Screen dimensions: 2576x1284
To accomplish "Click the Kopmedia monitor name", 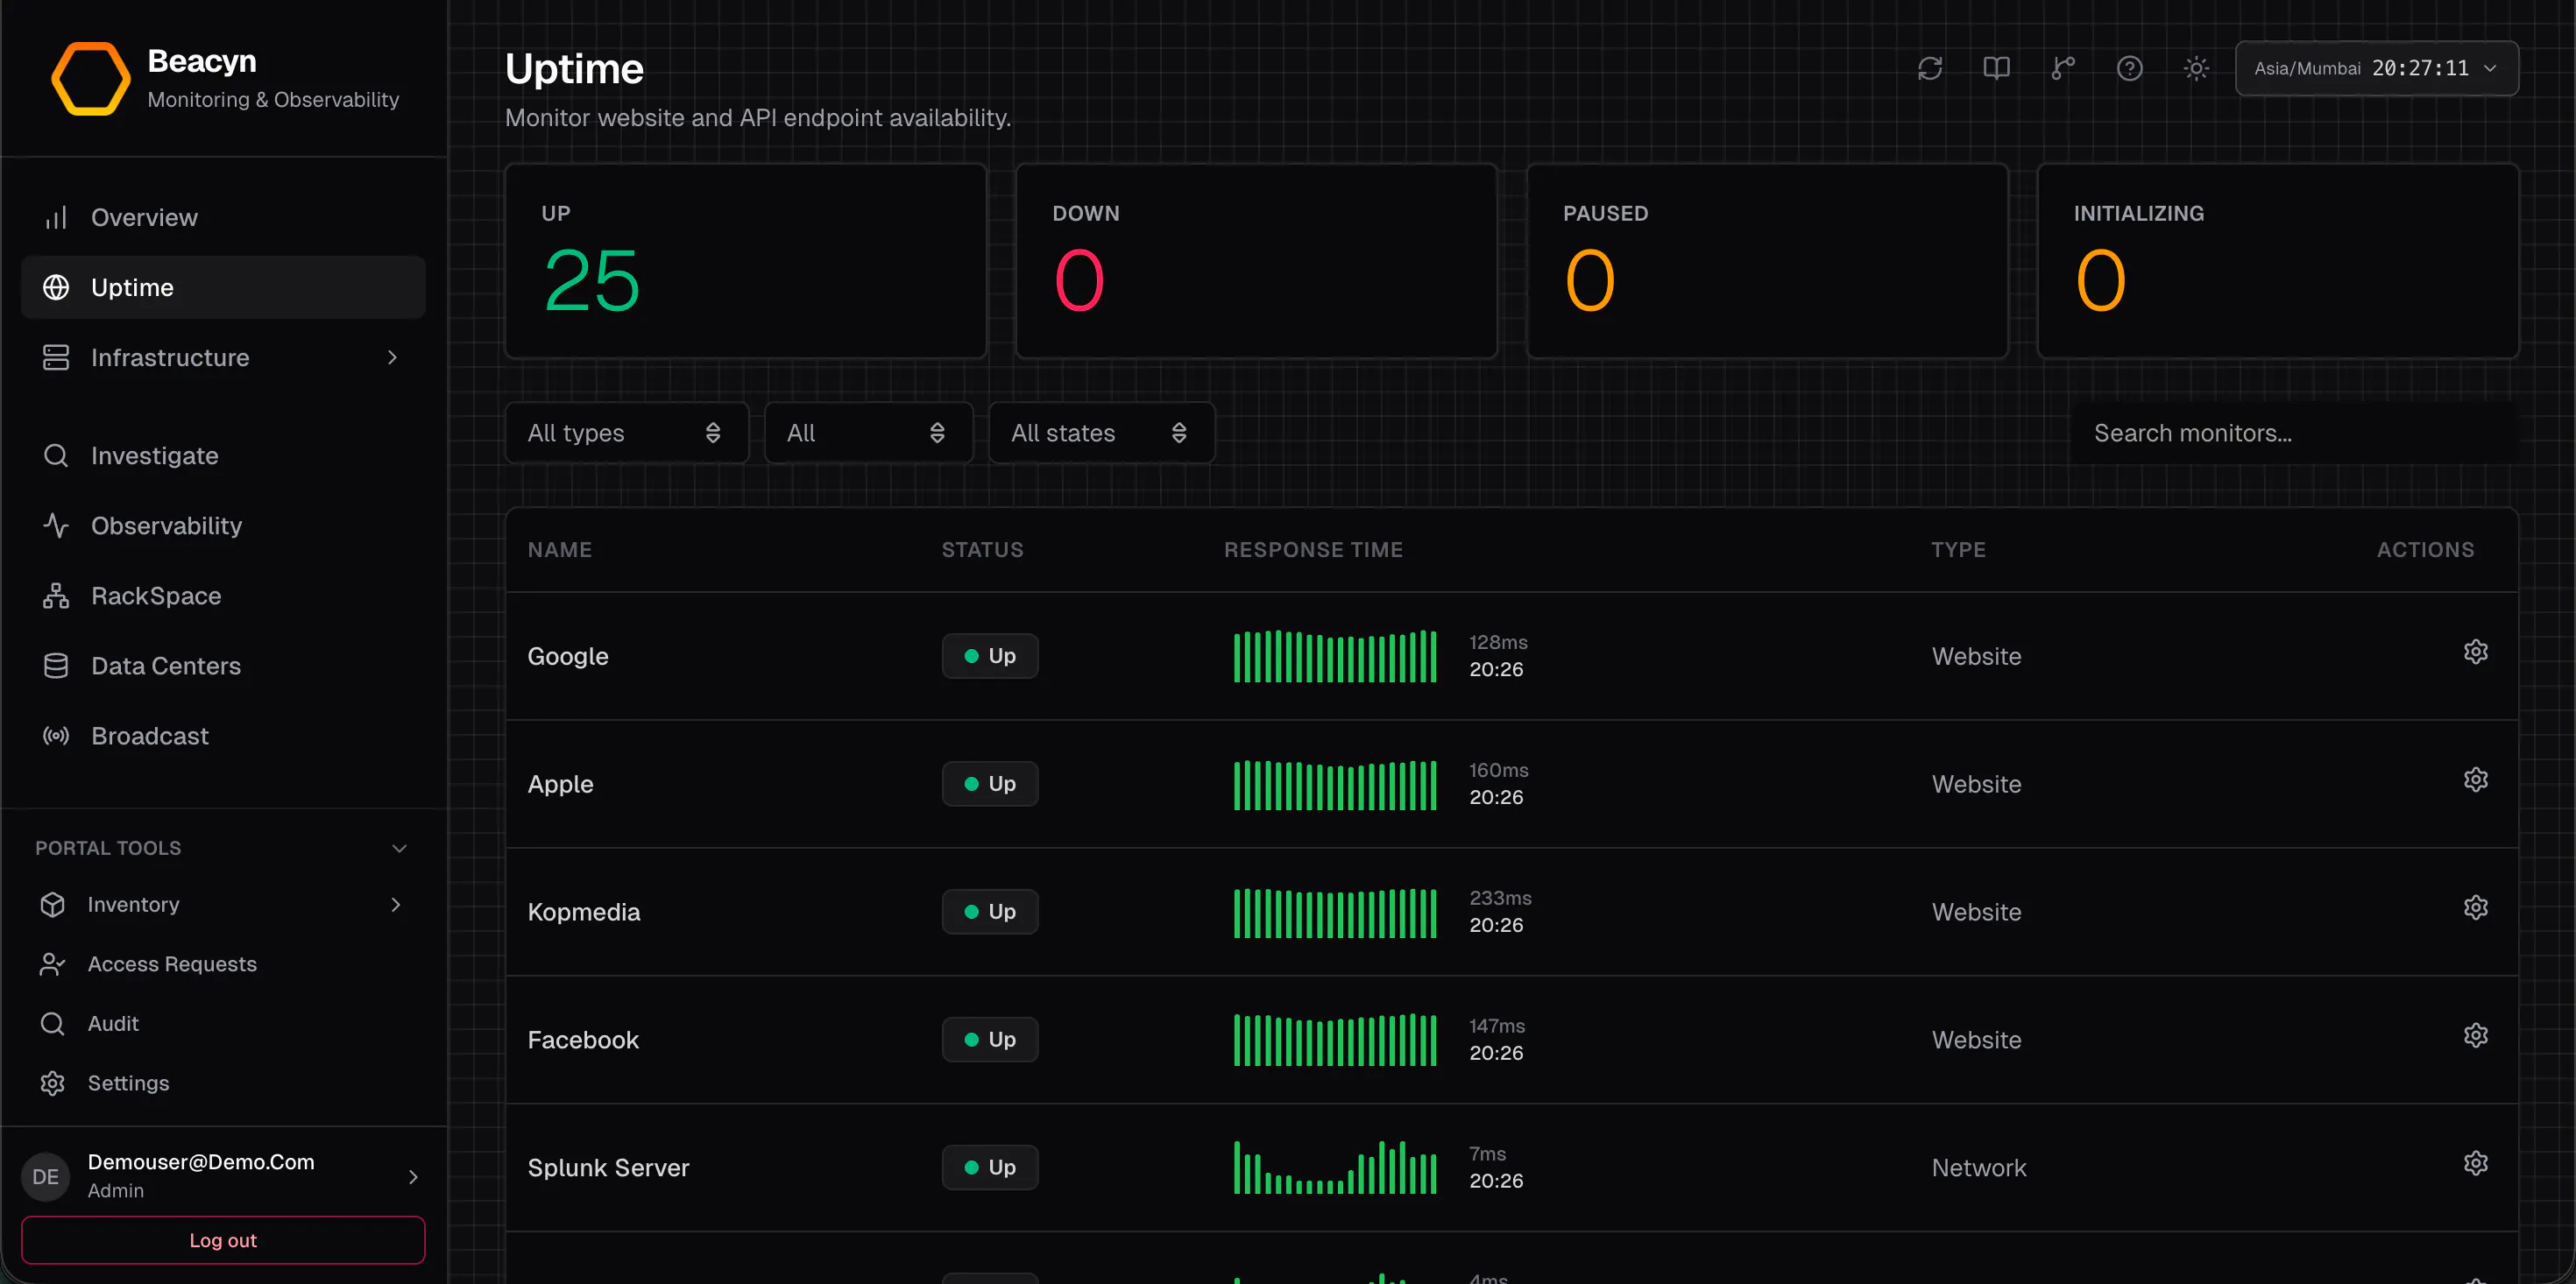I will [584, 912].
